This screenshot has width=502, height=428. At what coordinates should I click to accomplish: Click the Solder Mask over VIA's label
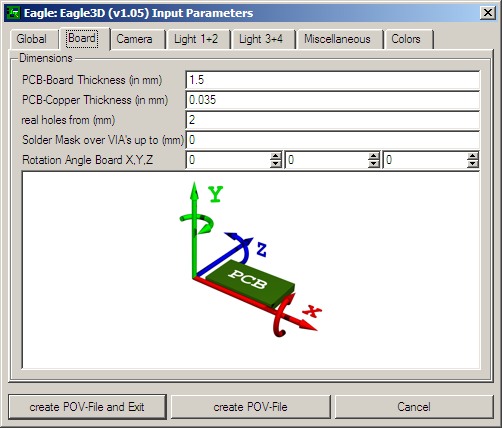(x=103, y=140)
